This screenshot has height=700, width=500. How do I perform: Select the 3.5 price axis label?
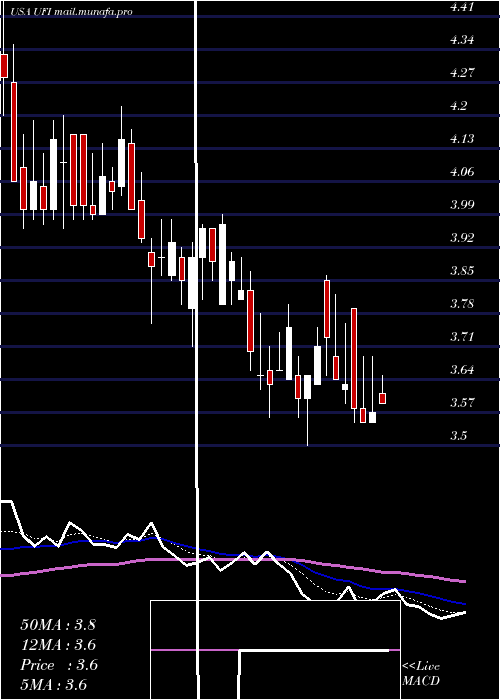(x=459, y=435)
